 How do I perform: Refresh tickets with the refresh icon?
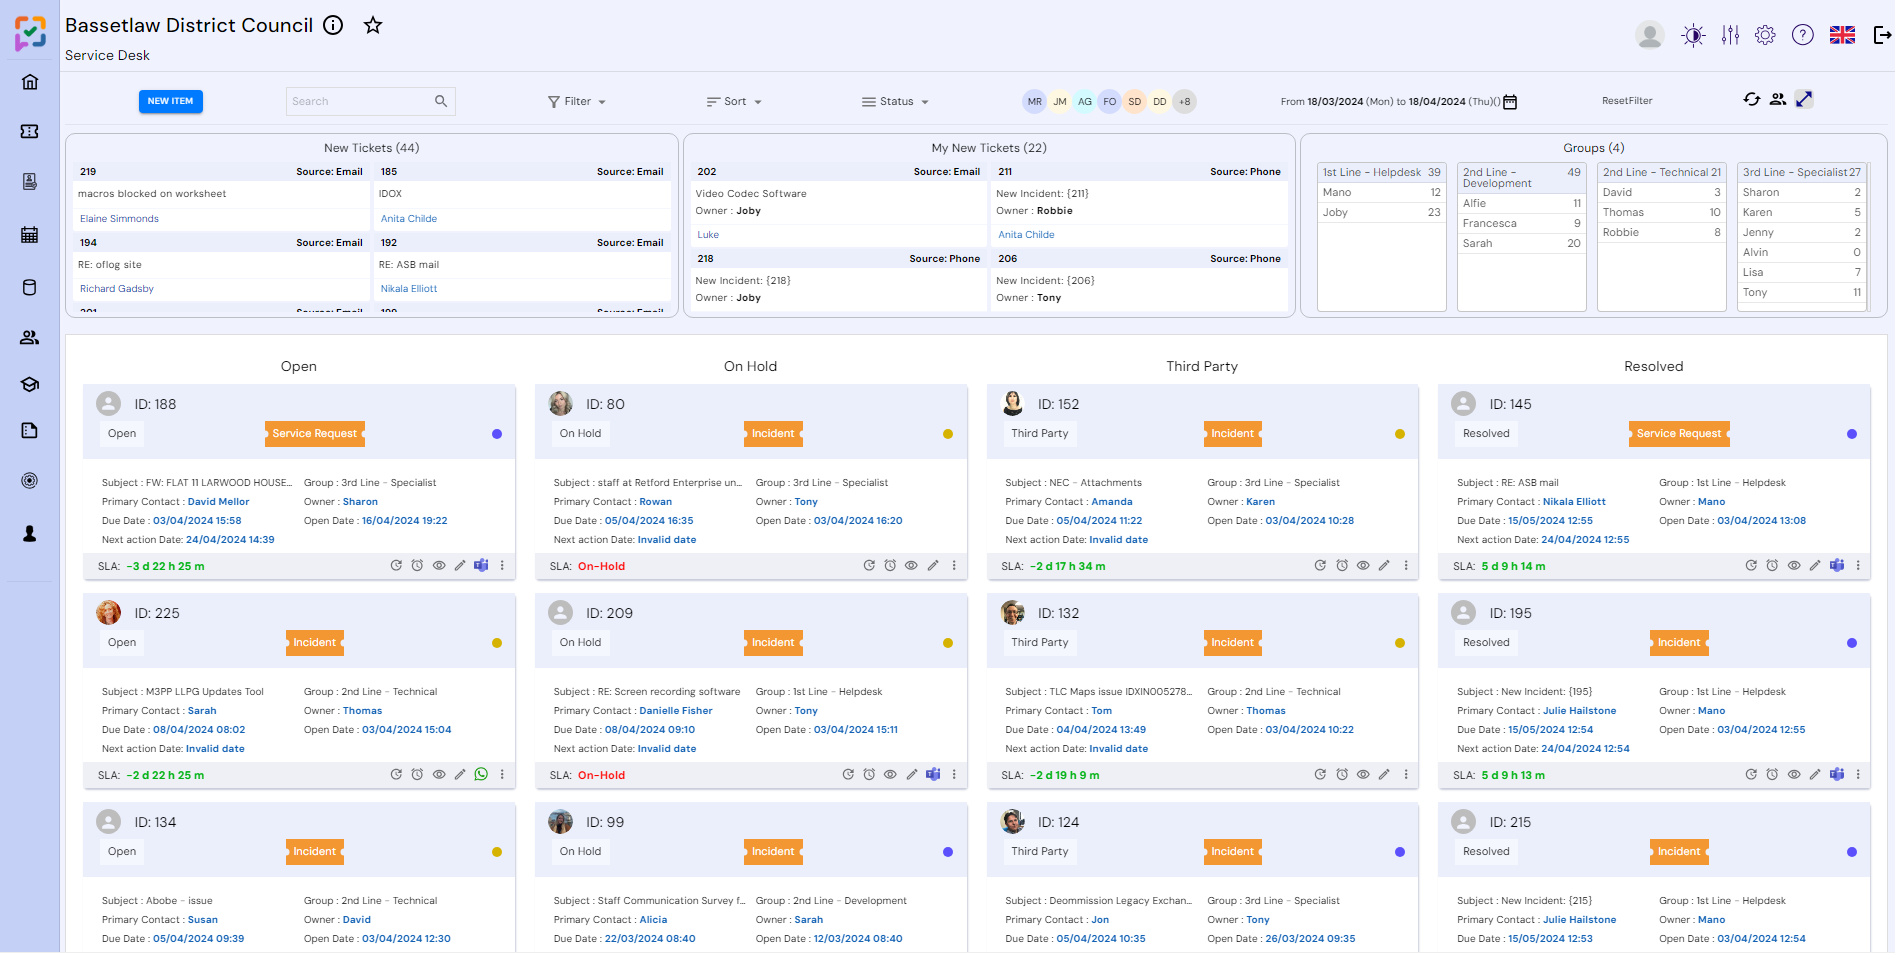(x=1752, y=99)
